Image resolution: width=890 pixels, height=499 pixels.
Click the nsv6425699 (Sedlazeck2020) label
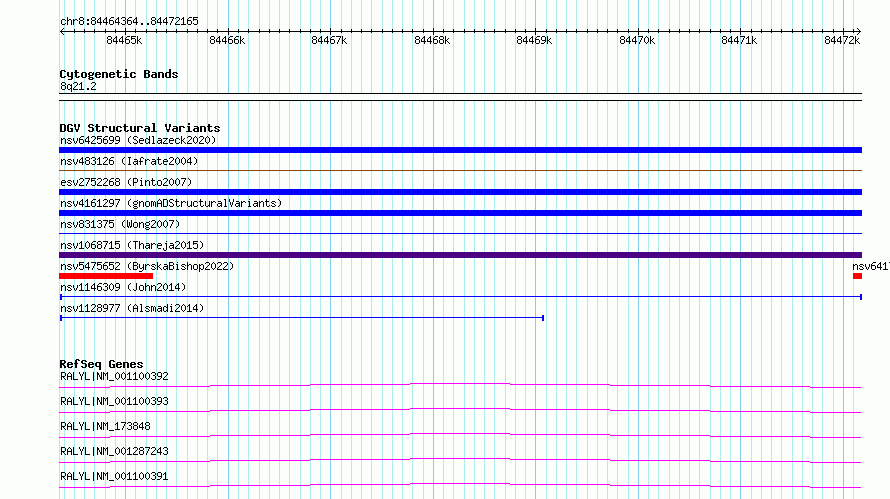point(138,140)
